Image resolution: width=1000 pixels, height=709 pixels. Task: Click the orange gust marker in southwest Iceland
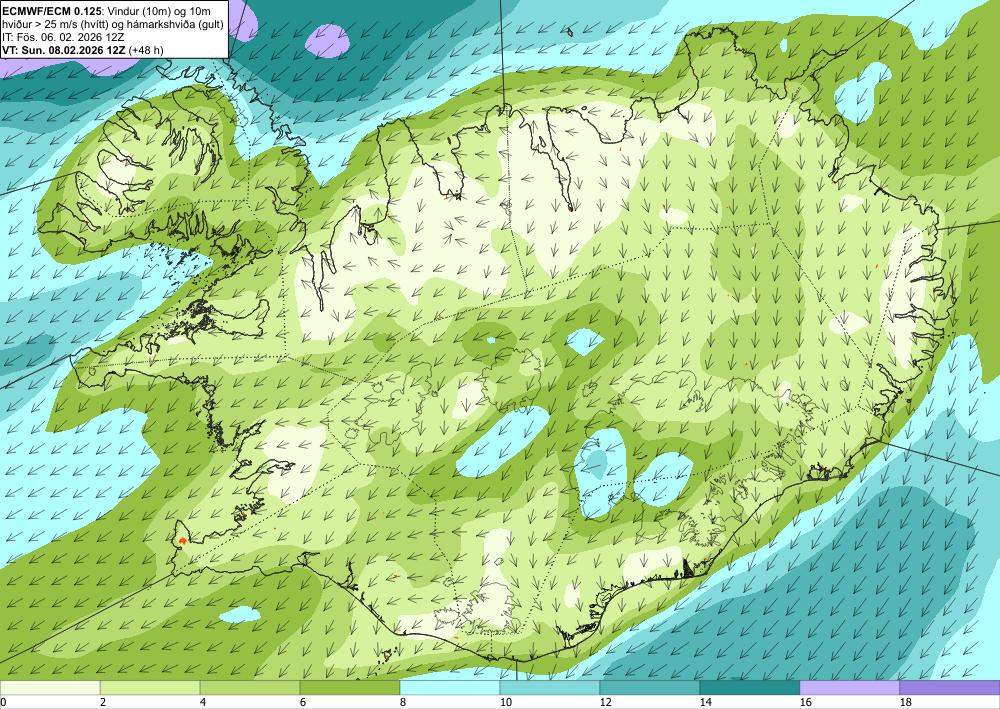click(x=183, y=541)
